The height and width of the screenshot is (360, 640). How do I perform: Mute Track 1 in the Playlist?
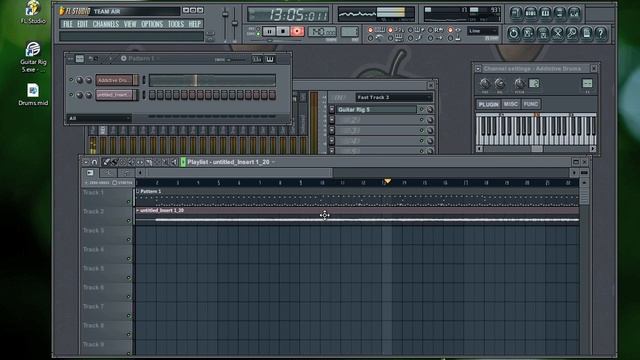[129, 202]
